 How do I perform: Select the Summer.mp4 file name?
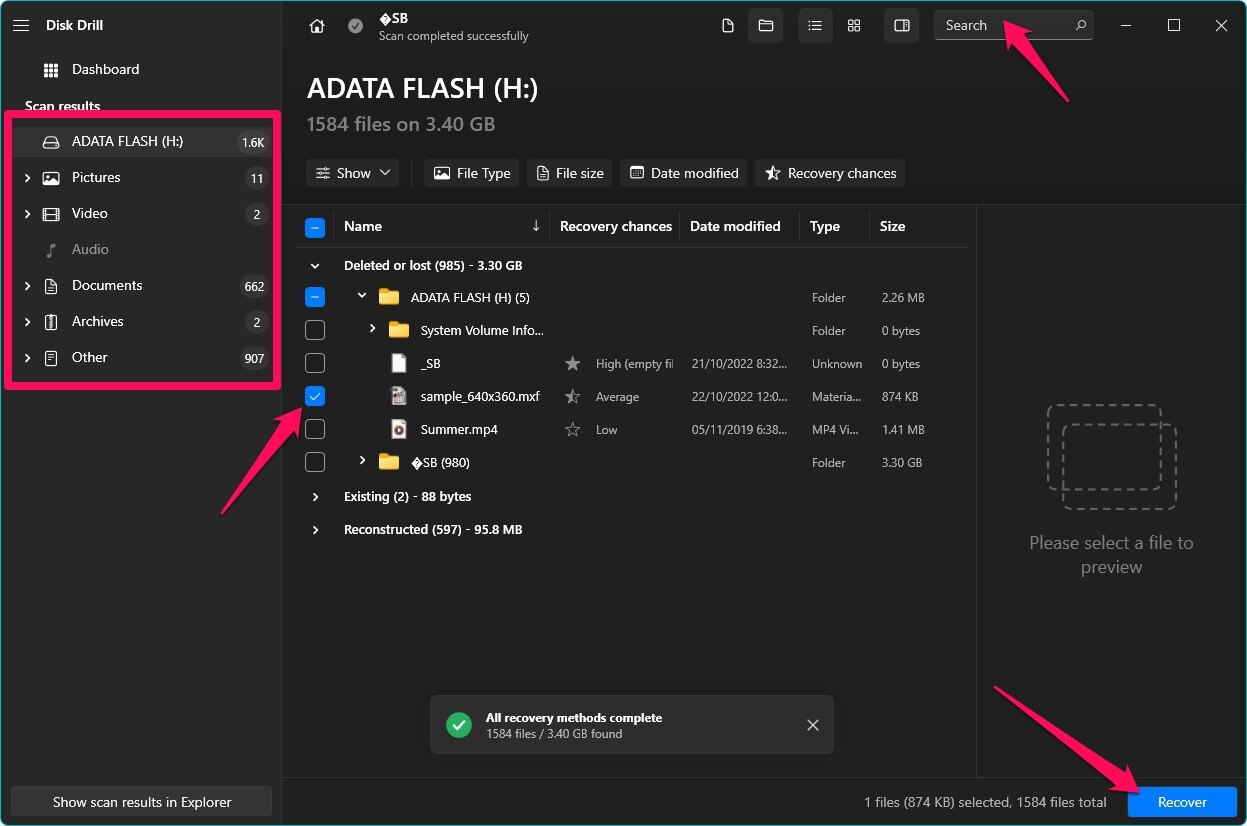459,430
